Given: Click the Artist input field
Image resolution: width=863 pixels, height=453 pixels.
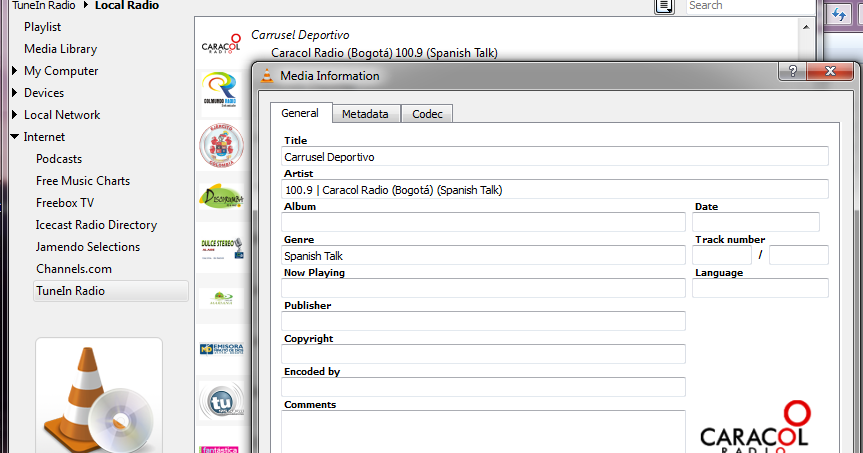Looking at the screenshot, I should click(555, 189).
